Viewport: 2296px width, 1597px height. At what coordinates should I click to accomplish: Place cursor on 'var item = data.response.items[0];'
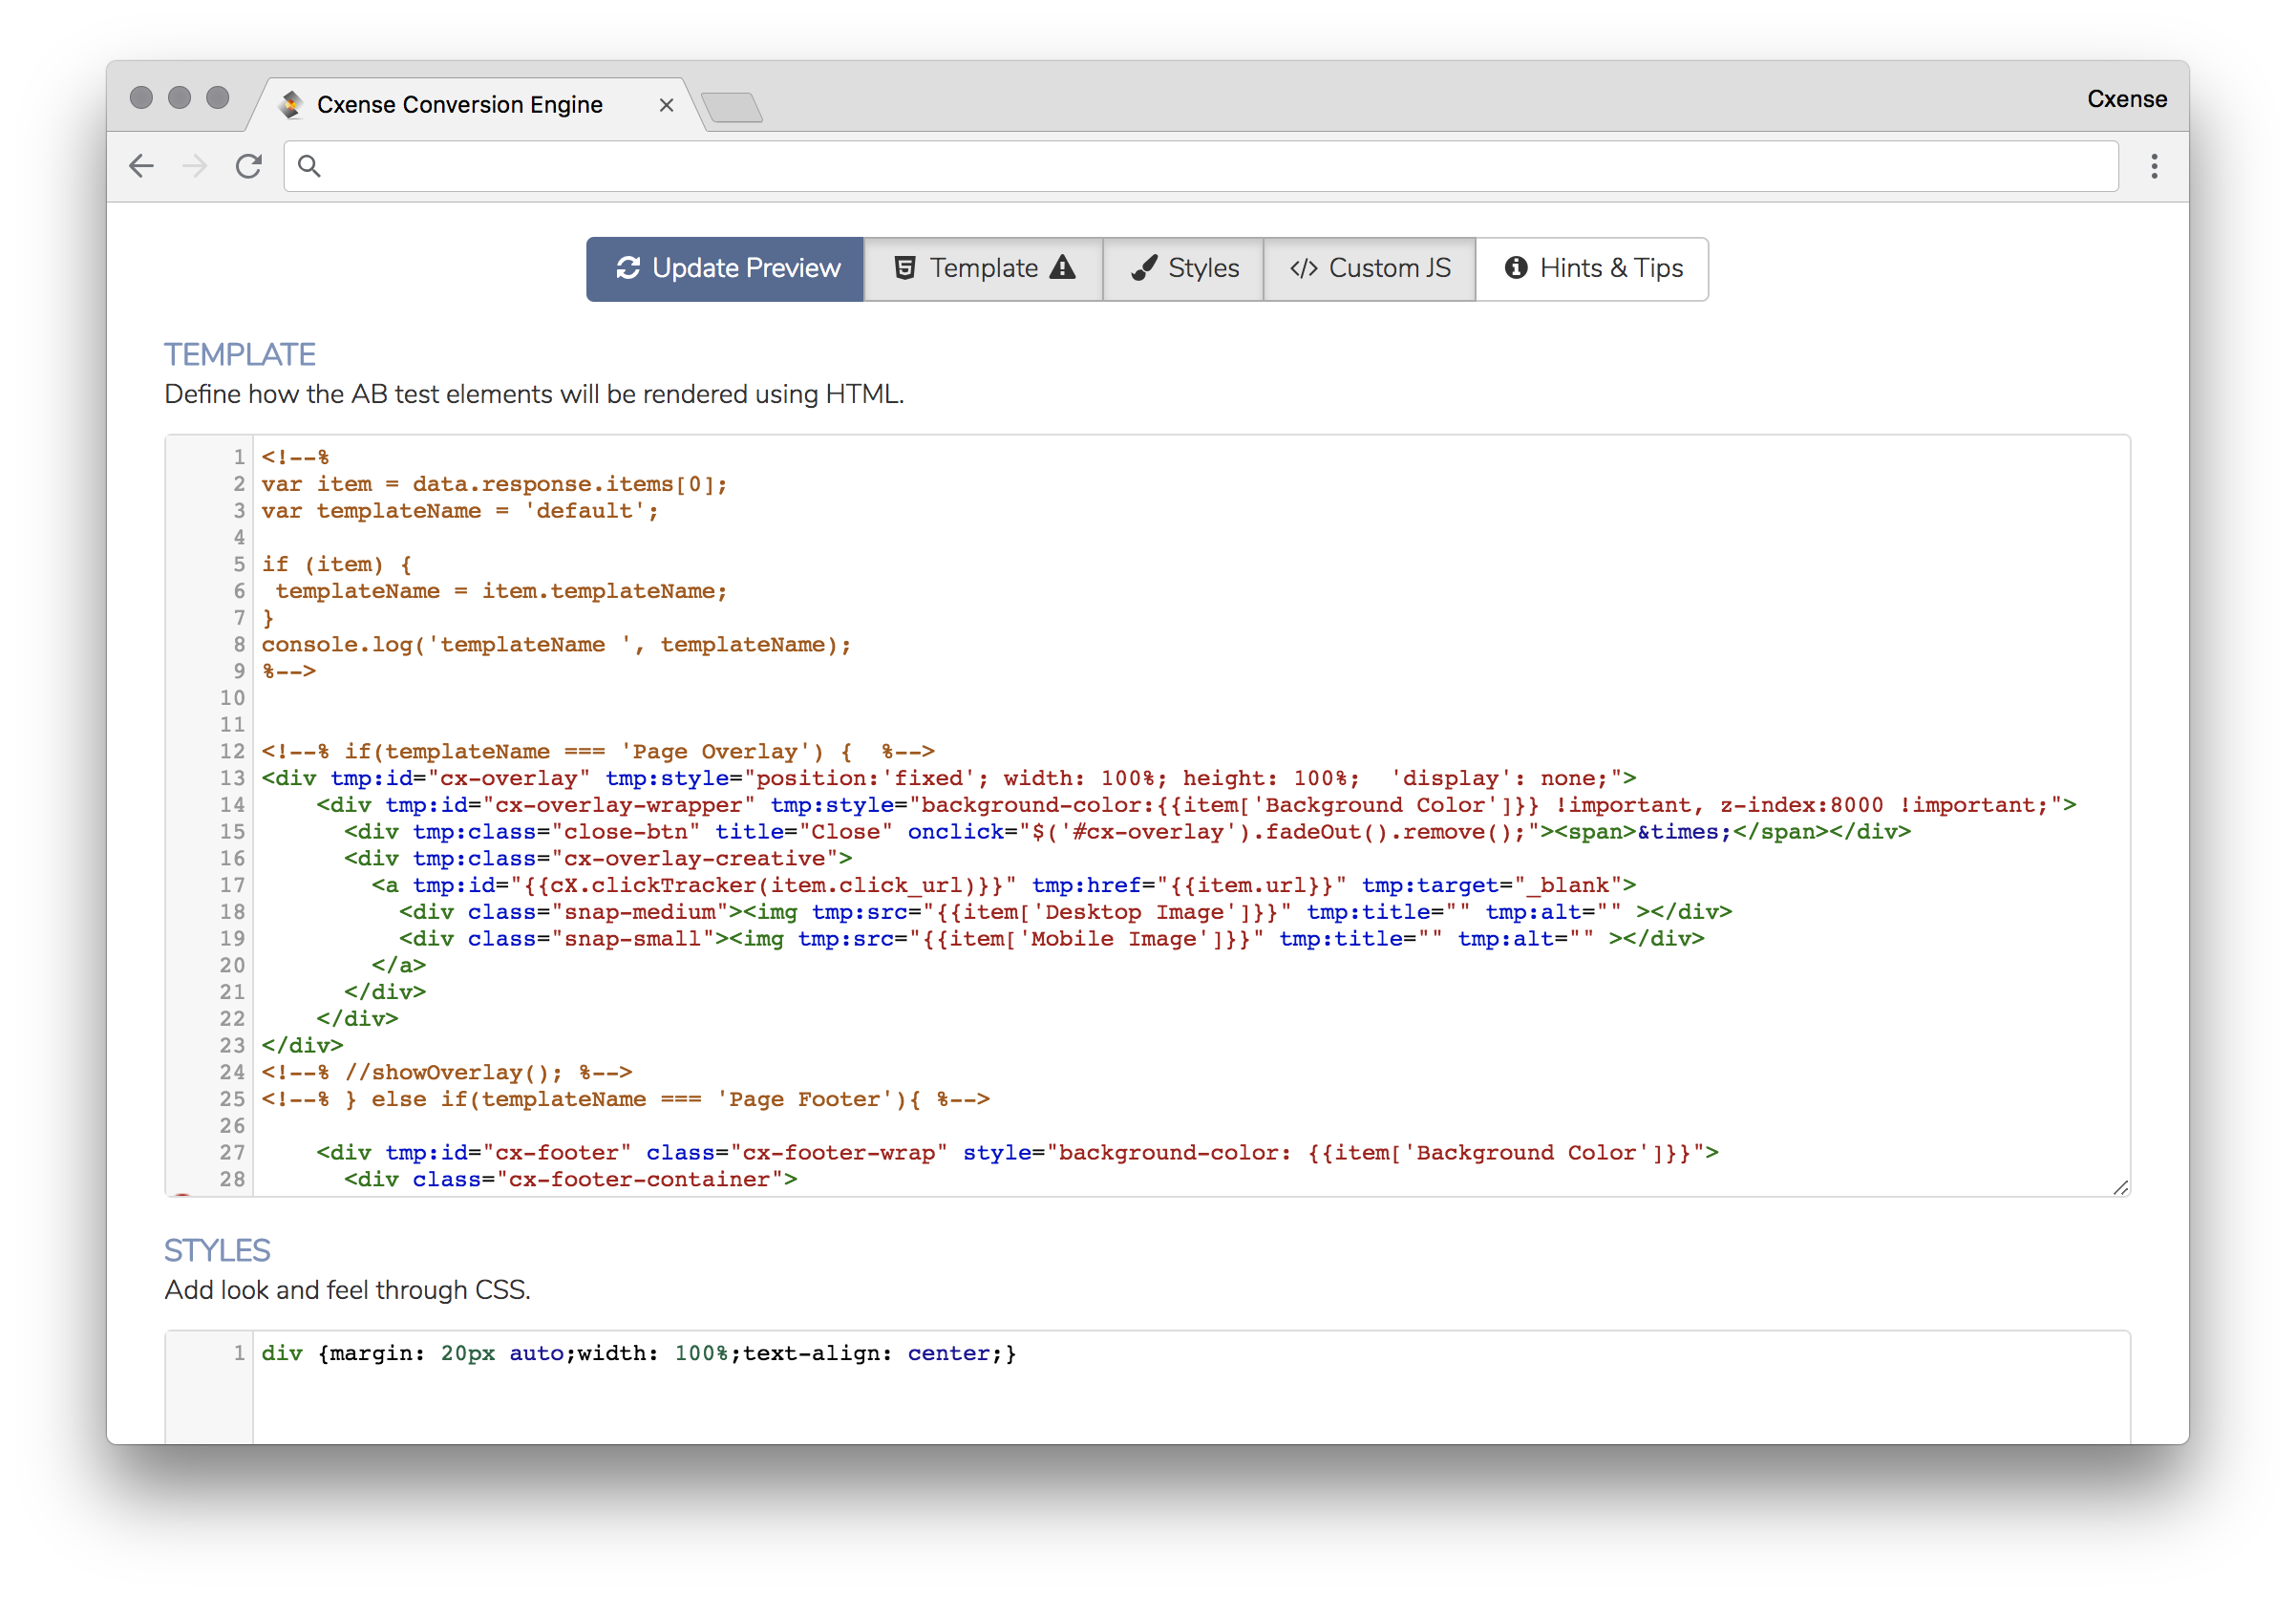click(494, 484)
